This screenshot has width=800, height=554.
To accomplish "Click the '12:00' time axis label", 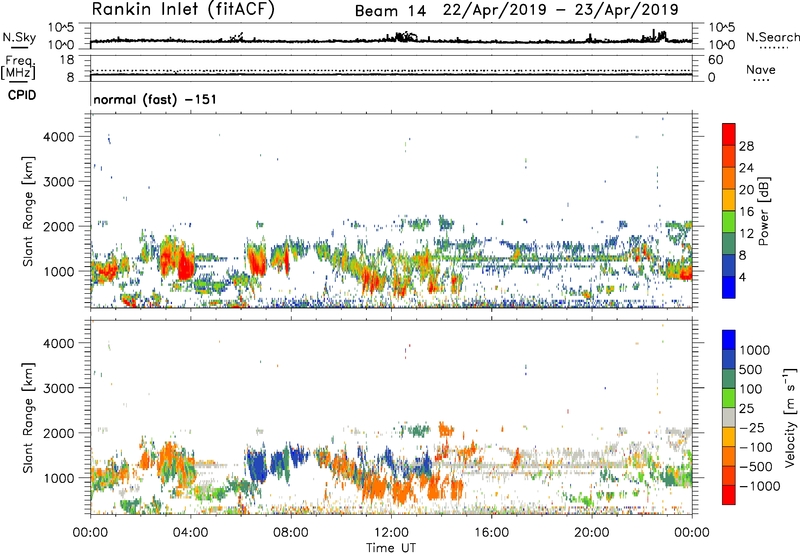I will tap(391, 533).
